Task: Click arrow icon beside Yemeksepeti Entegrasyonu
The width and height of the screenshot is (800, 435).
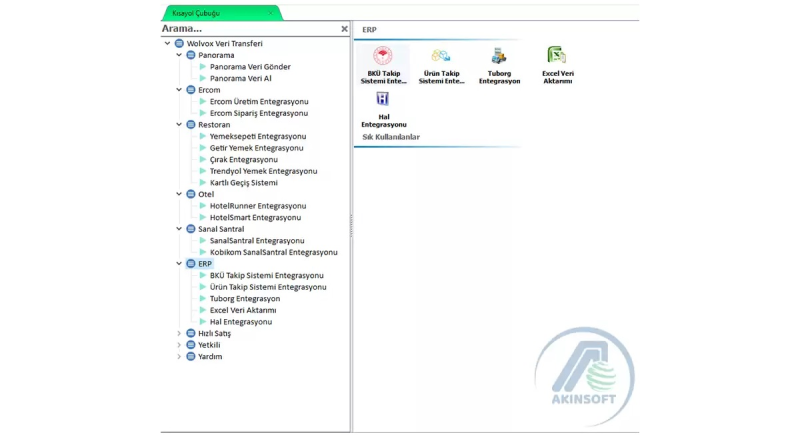Action: [203, 136]
